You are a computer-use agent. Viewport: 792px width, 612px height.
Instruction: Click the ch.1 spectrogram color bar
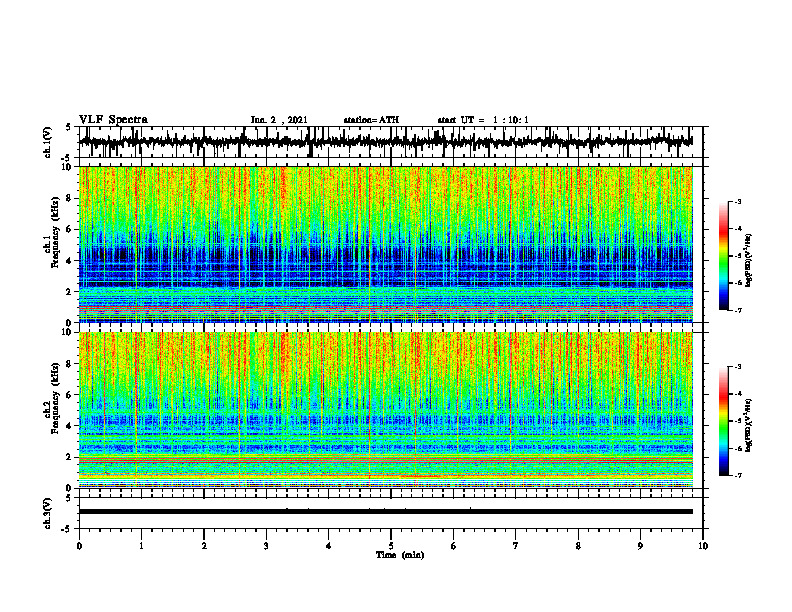point(724,256)
